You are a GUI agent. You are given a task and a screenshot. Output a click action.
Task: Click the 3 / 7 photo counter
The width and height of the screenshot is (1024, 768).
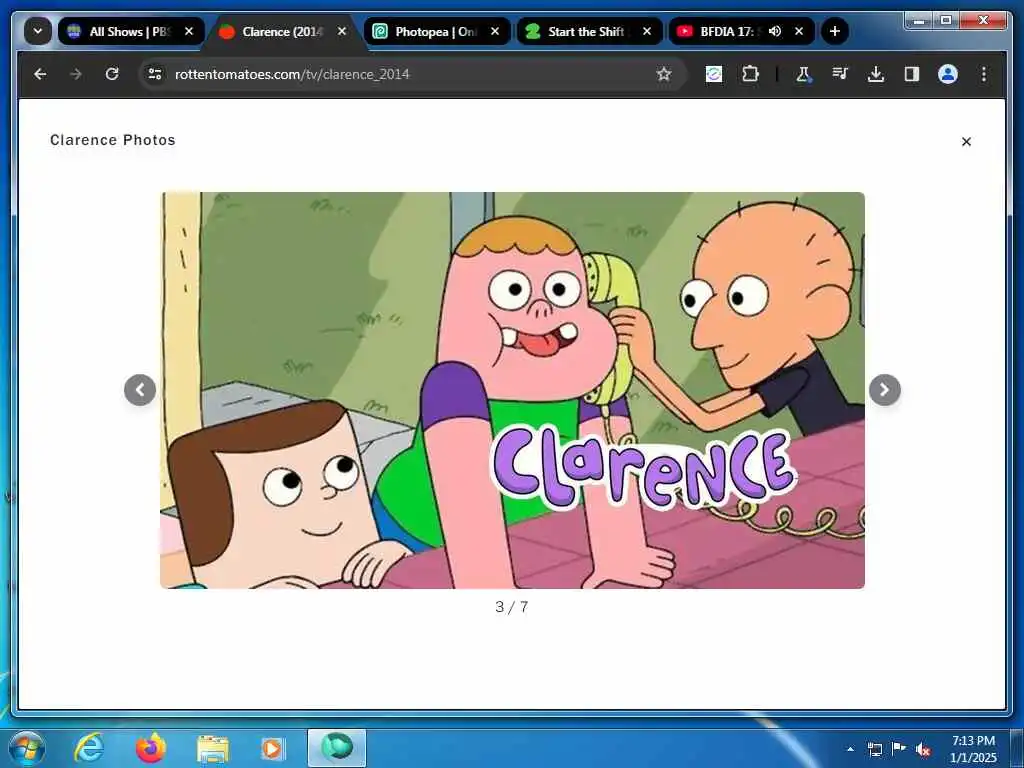click(x=512, y=607)
